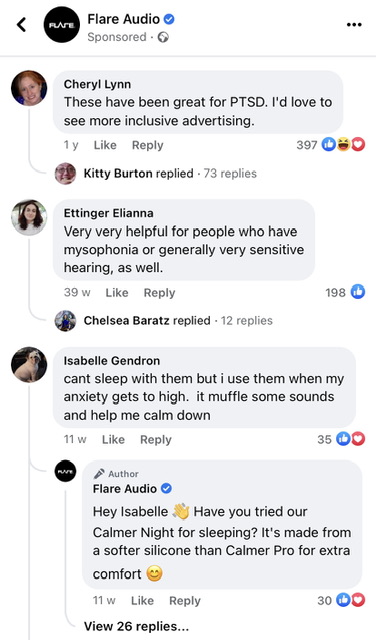This screenshot has width=376, height=640.
Task: Go back using the left chevron arrow
Action: point(21,25)
